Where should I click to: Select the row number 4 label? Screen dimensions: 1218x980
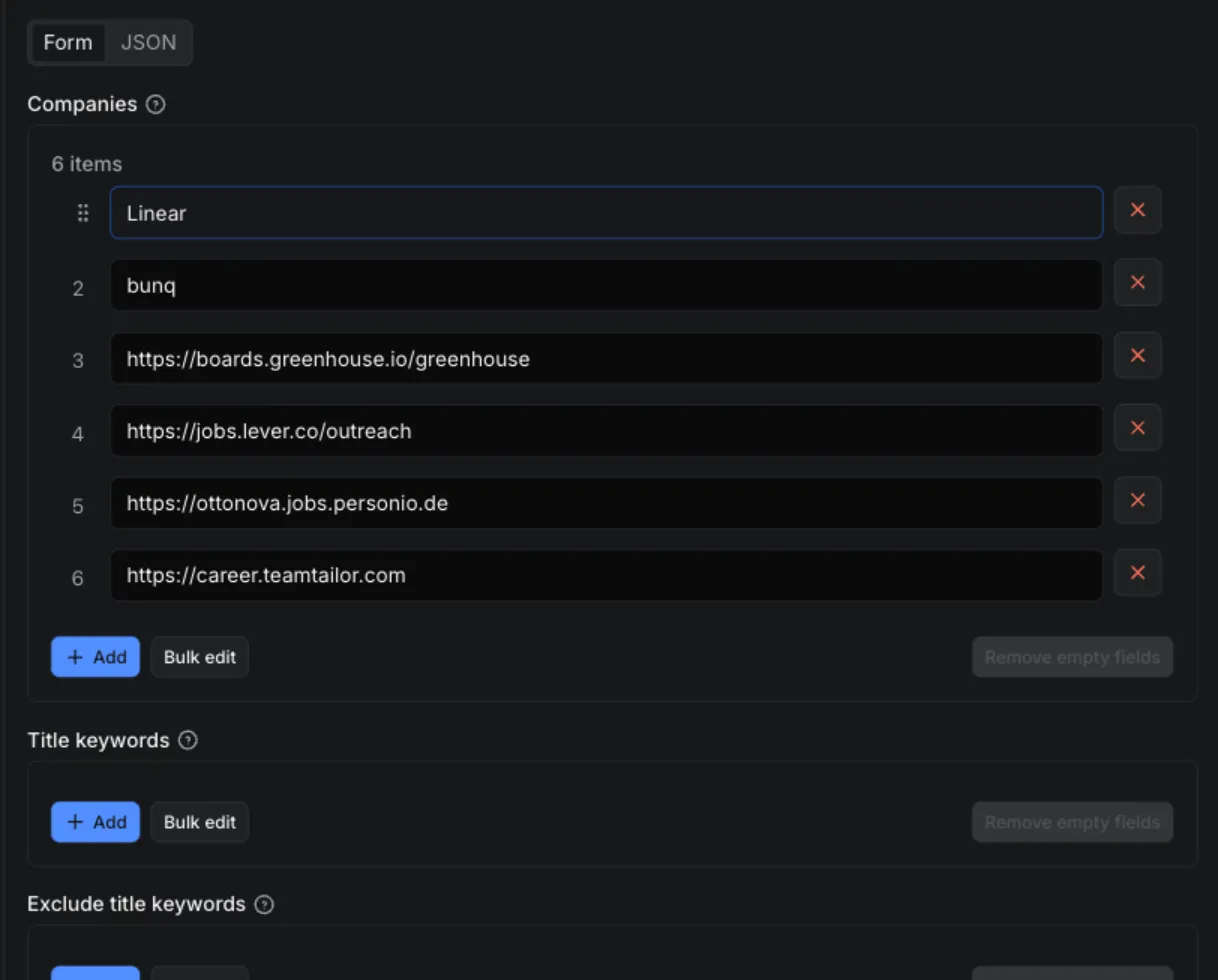(78, 434)
